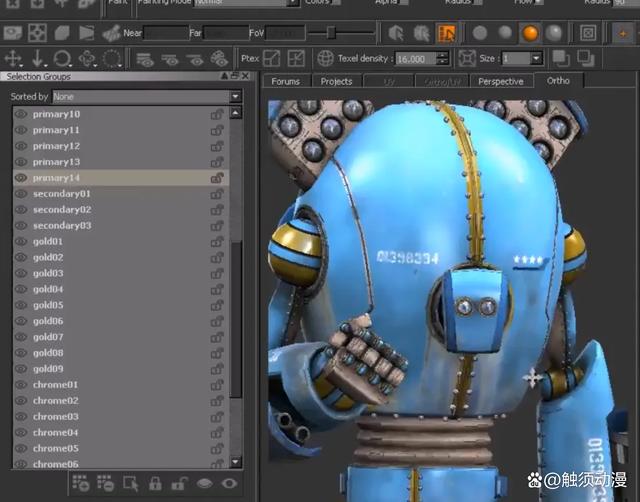Toggle visibility of primary10 group
The width and height of the screenshot is (640, 502).
point(21,114)
